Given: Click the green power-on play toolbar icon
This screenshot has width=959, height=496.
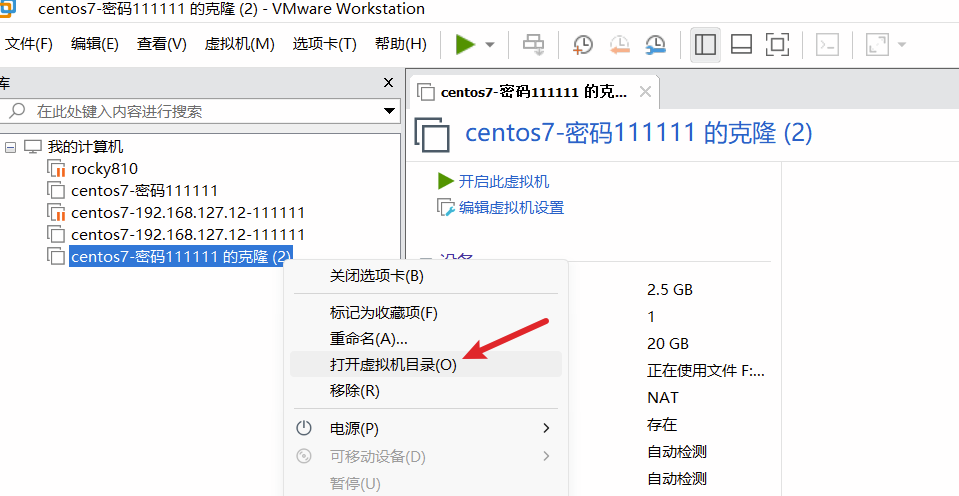Looking at the screenshot, I should tap(465, 44).
